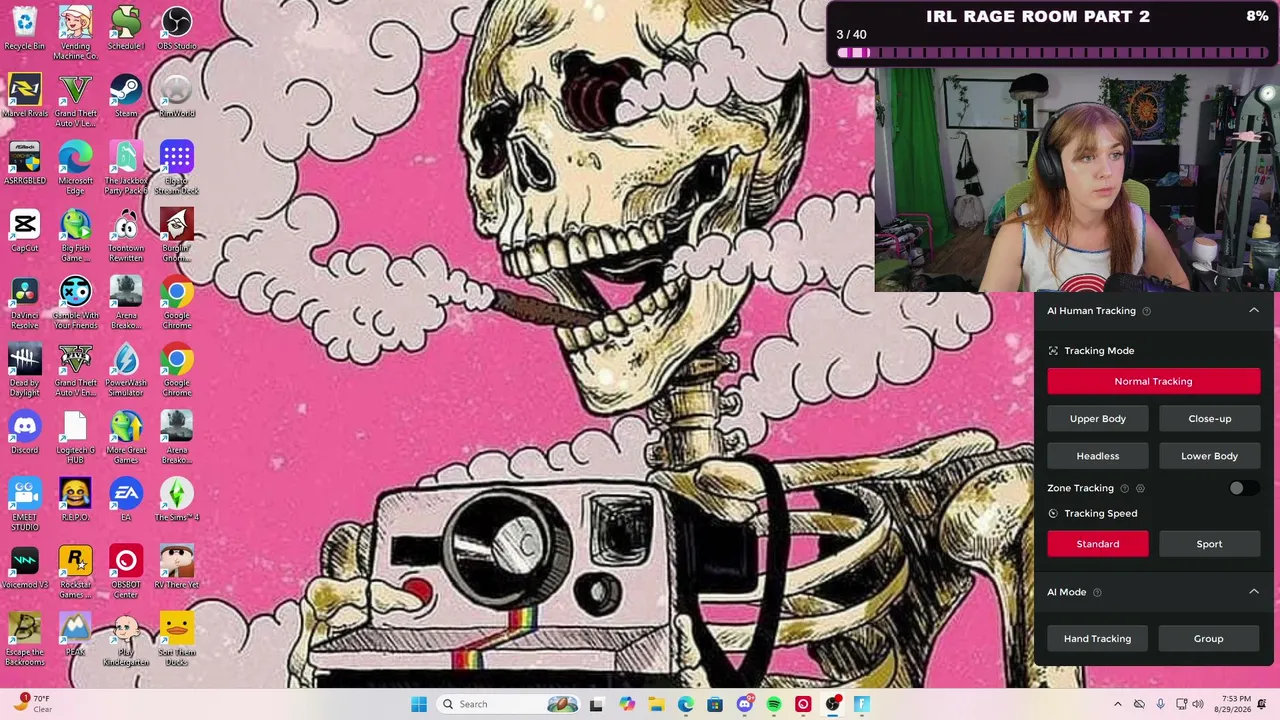Select The Jackbox Party Pack desktop icon
1280x720 pixels.
(x=126, y=167)
